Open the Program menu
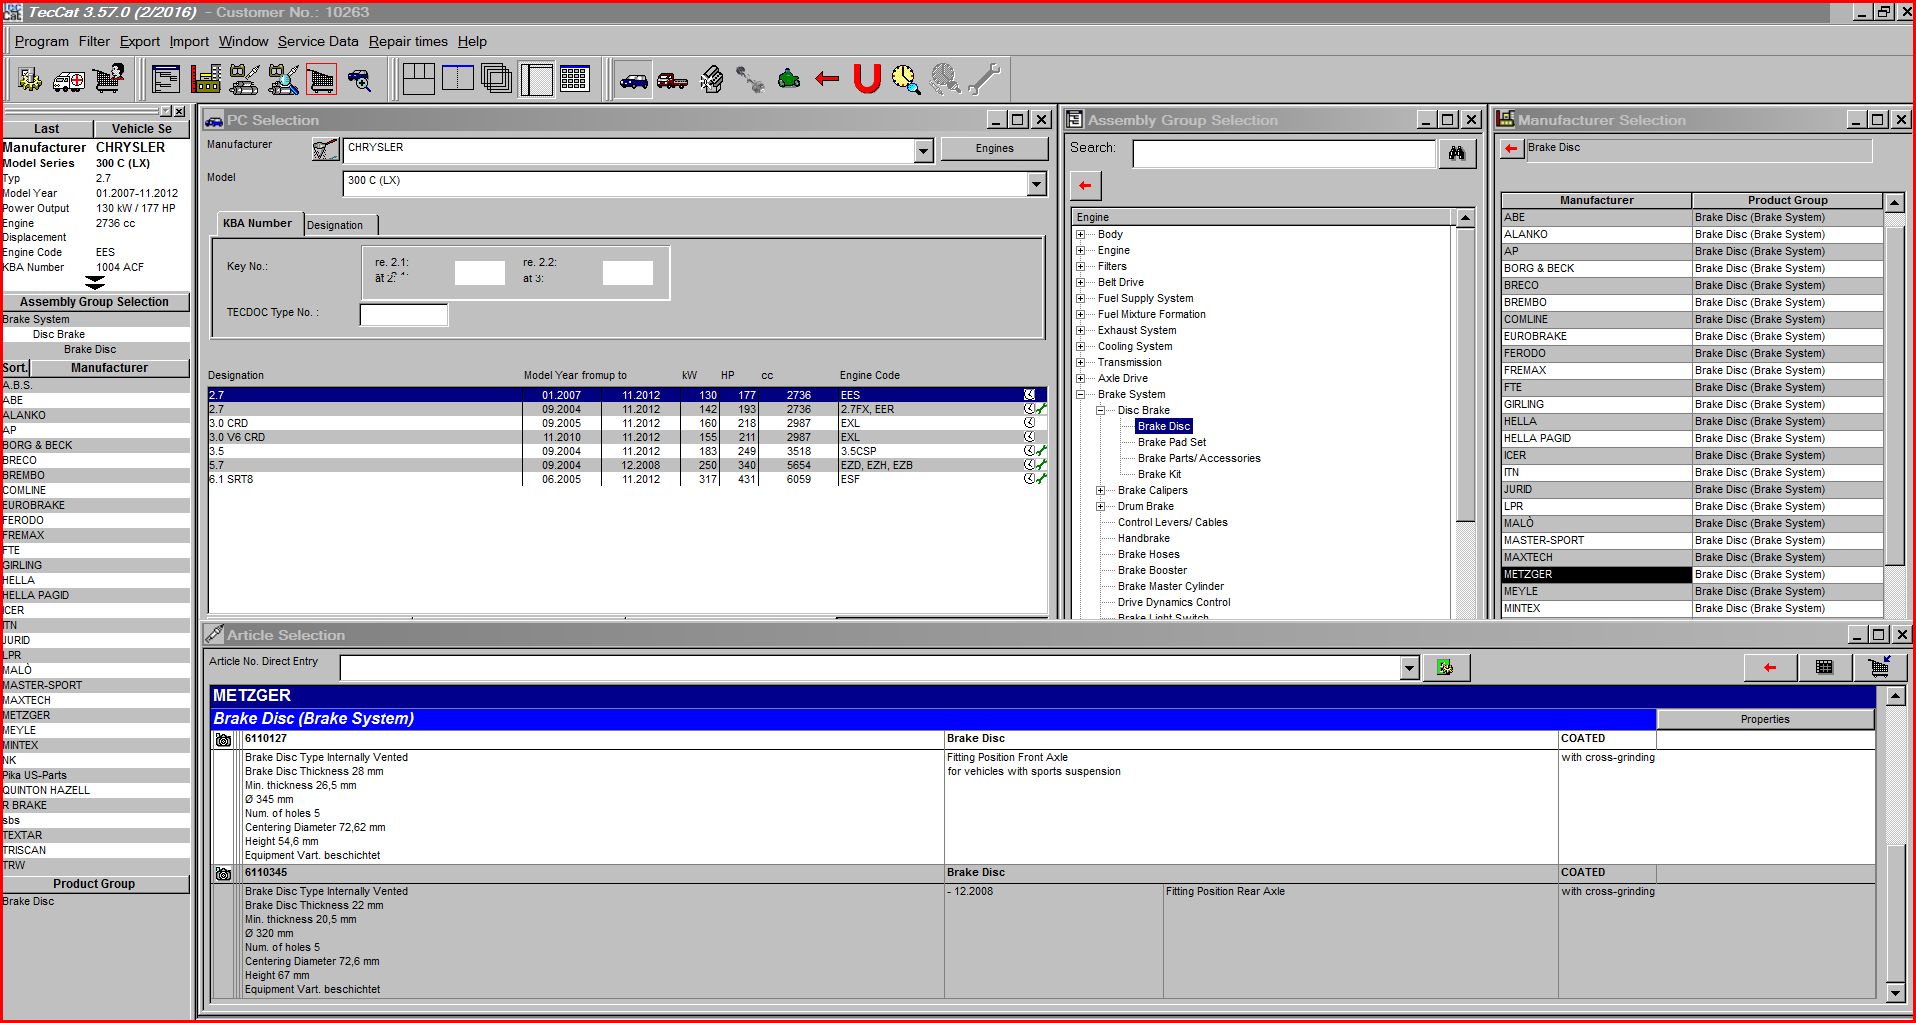Image resolution: width=1916 pixels, height=1023 pixels. point(42,41)
